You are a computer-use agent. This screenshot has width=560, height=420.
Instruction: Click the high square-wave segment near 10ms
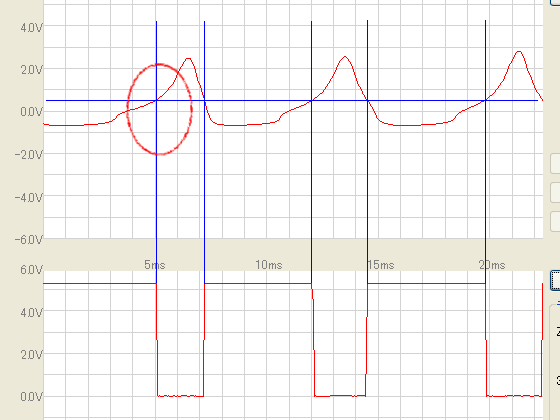tap(258, 284)
